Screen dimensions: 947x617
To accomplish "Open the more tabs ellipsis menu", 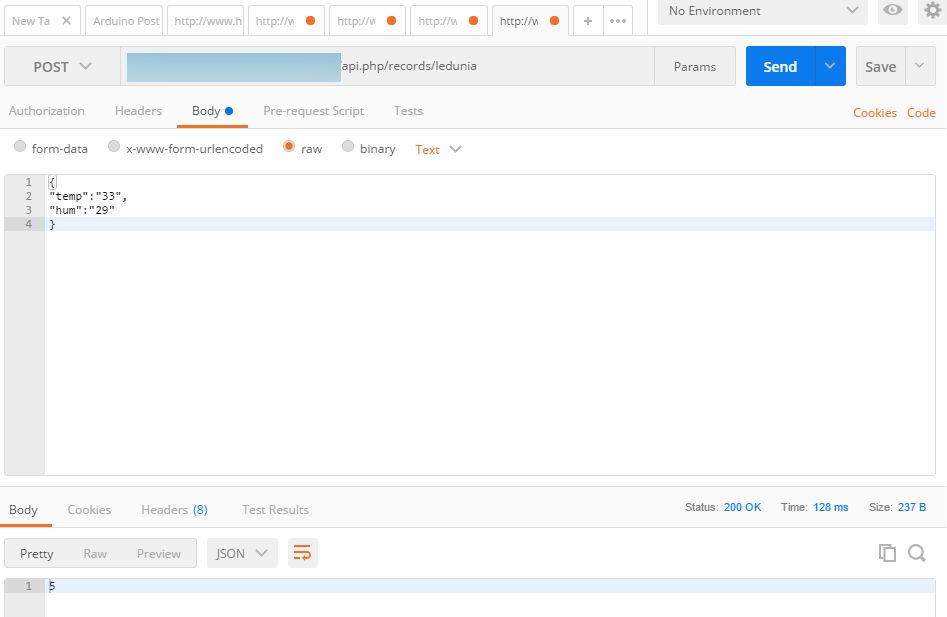I will [x=618, y=21].
